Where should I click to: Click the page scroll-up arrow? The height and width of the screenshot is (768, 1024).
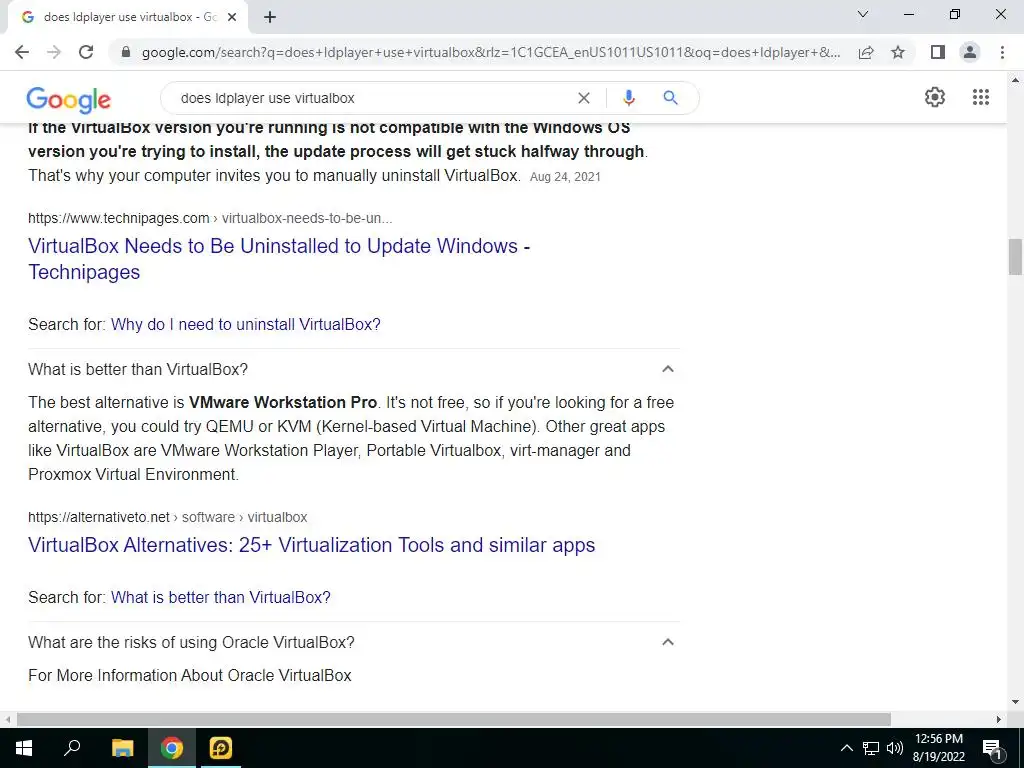pyautogui.click(x=1015, y=80)
